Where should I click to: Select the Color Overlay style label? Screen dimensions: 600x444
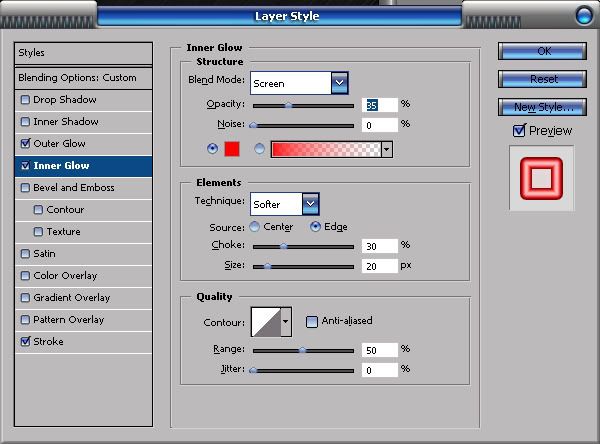point(65,276)
